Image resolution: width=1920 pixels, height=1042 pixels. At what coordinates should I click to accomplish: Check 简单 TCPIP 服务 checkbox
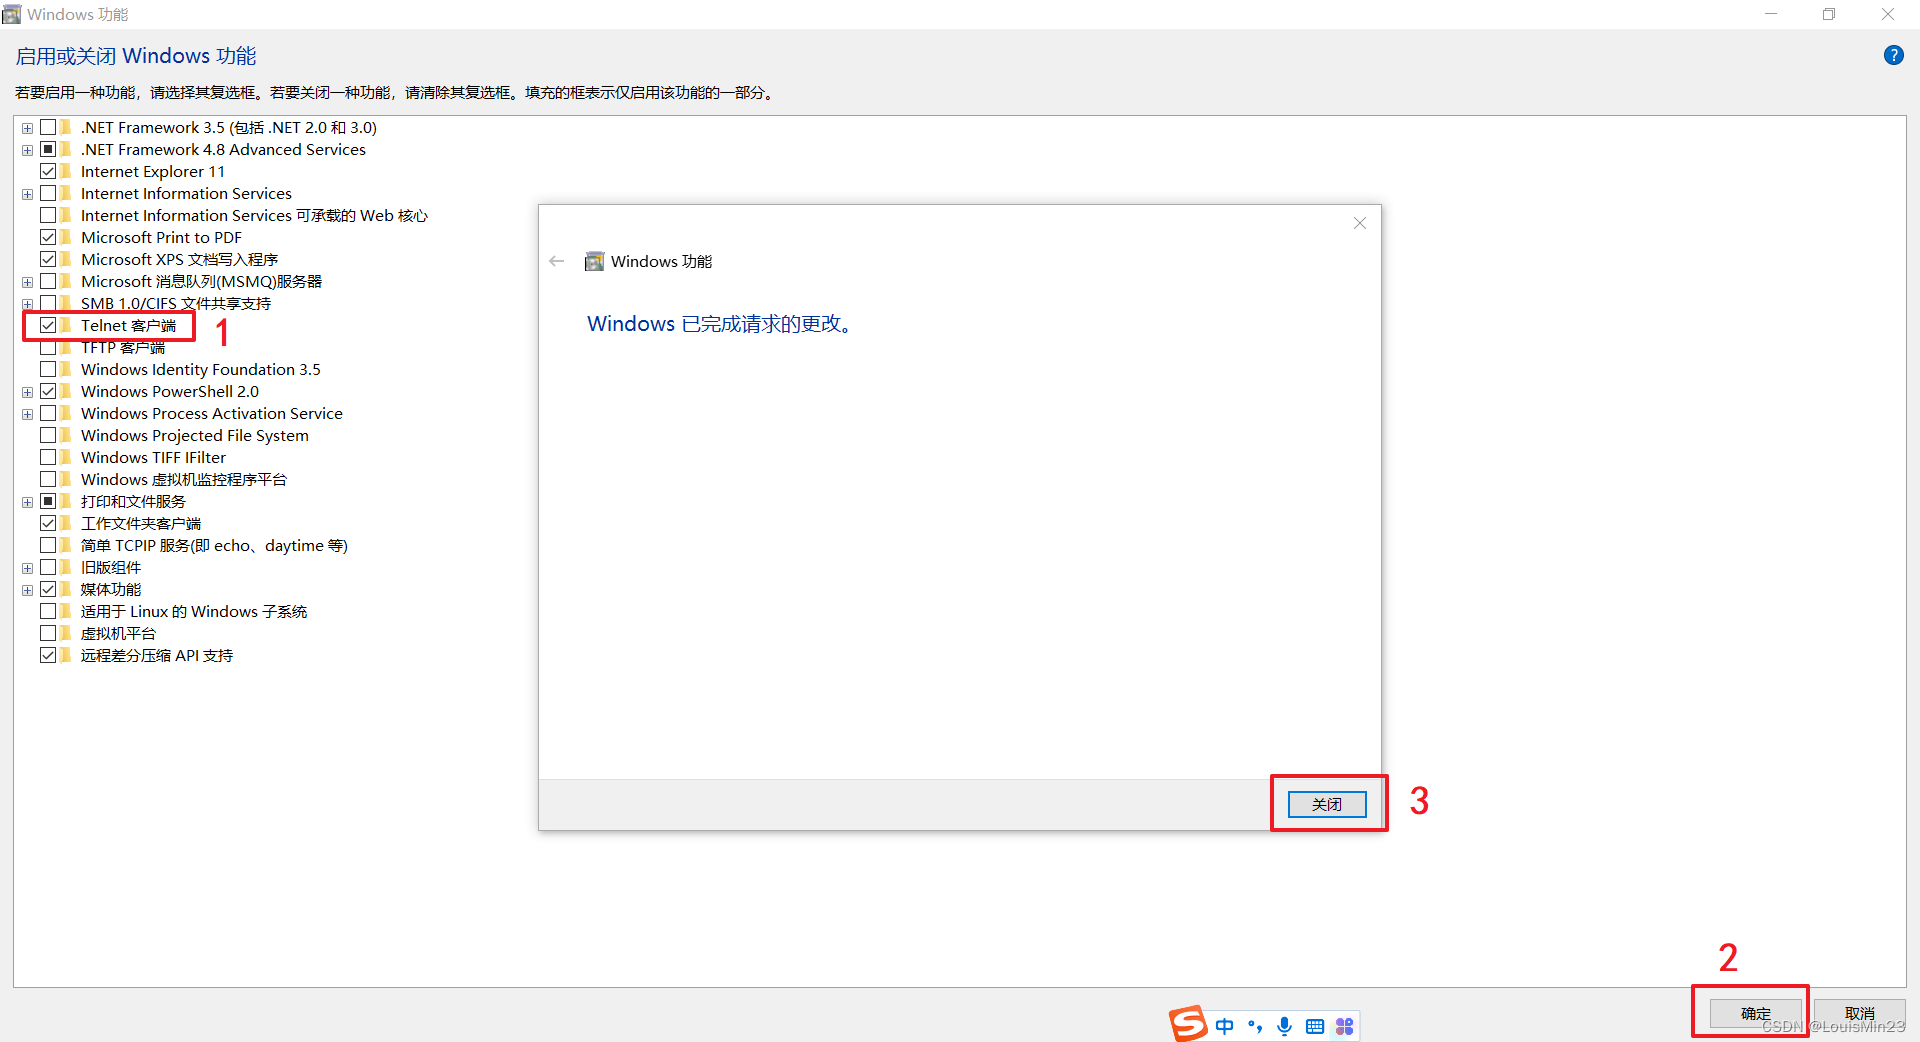48,545
